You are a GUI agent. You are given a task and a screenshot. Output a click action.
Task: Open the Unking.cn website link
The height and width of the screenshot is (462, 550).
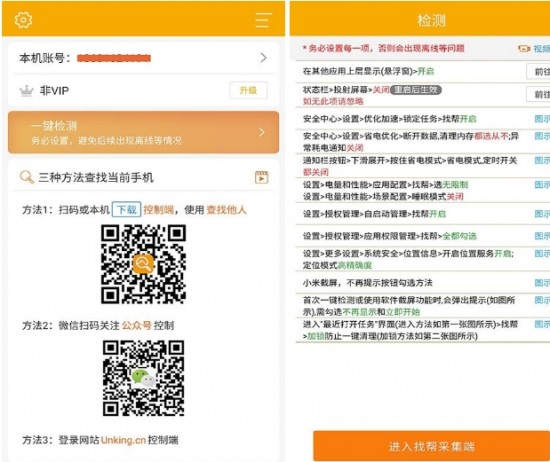[123, 440]
